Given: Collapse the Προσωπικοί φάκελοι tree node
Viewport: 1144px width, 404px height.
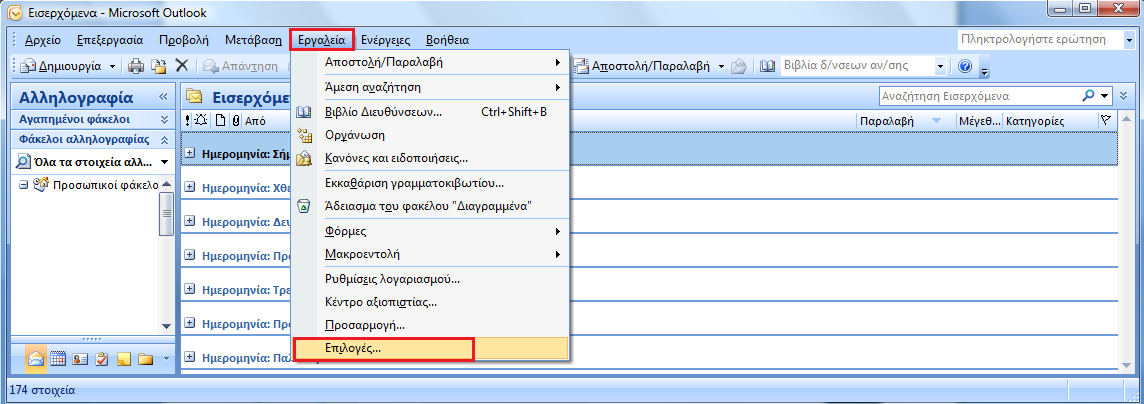Looking at the screenshot, I should click(x=23, y=185).
